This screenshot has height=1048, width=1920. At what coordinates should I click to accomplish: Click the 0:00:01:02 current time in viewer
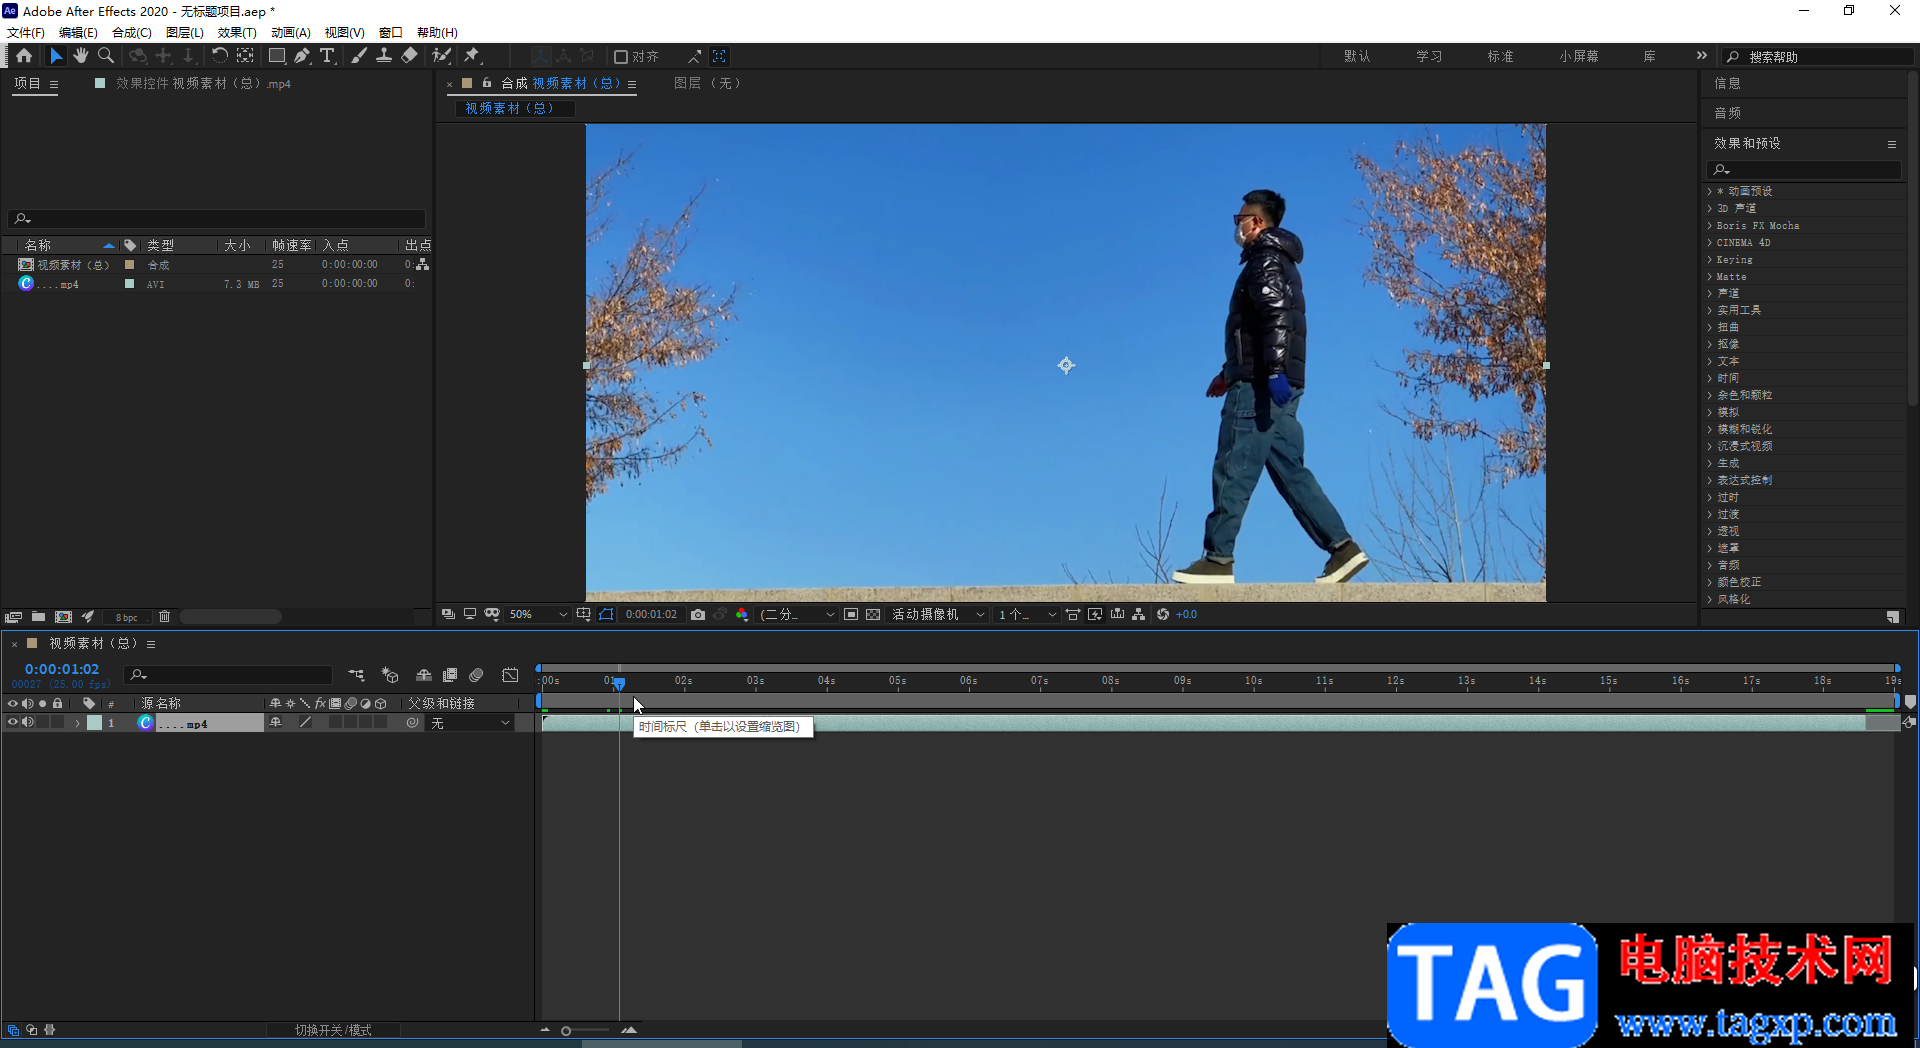[651, 615]
